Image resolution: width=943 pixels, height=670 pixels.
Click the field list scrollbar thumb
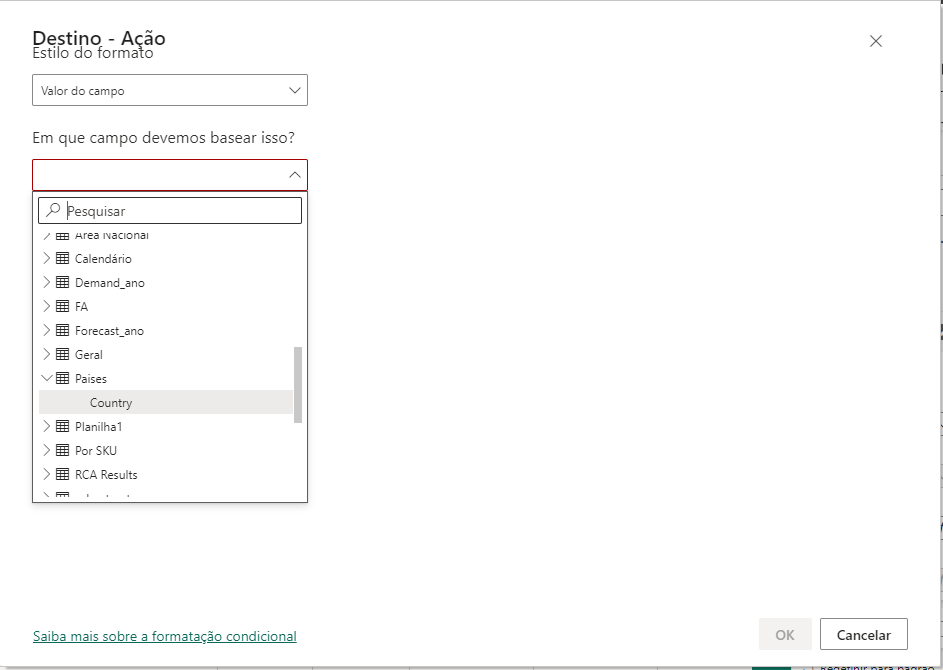[298, 385]
